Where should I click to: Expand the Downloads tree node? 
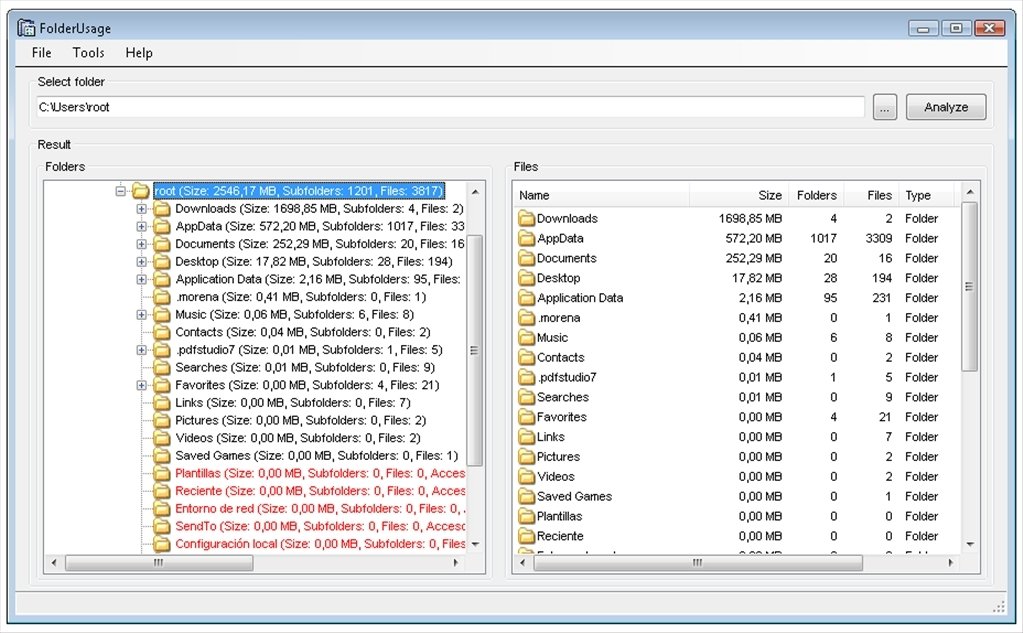click(x=141, y=209)
